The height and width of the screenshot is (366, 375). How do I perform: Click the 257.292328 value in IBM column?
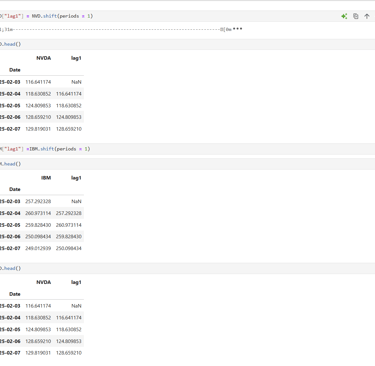point(38,201)
